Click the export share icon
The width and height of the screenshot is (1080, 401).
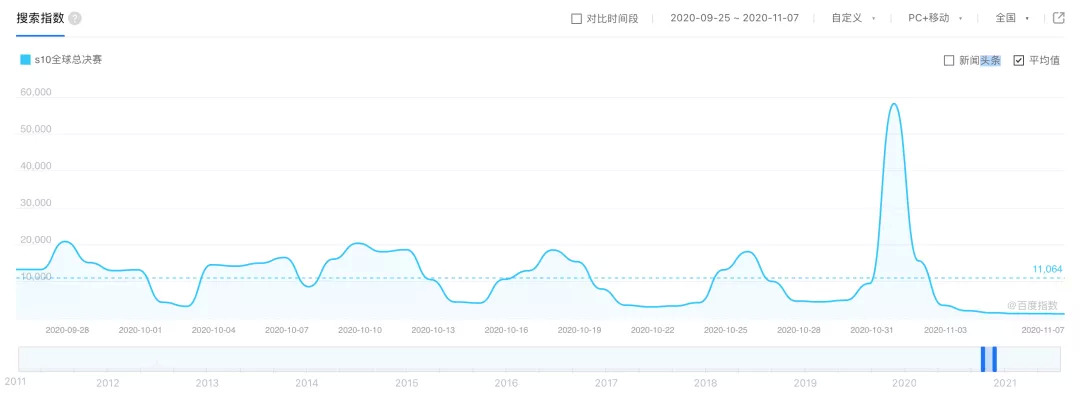1059,18
